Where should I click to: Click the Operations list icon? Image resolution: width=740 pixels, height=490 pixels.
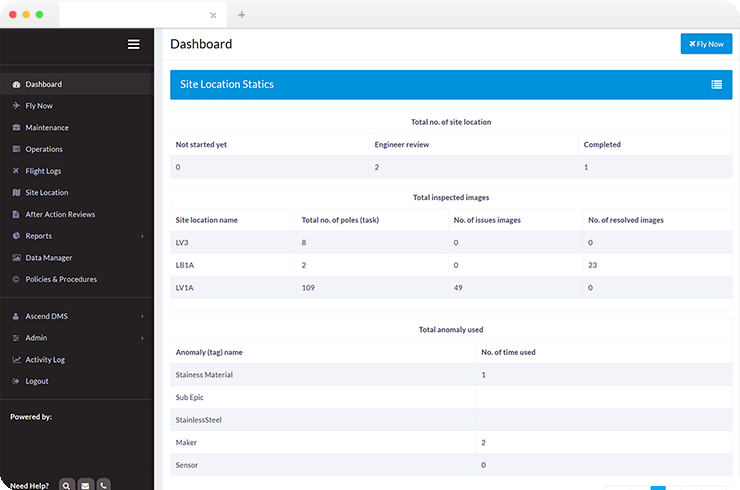(x=17, y=149)
